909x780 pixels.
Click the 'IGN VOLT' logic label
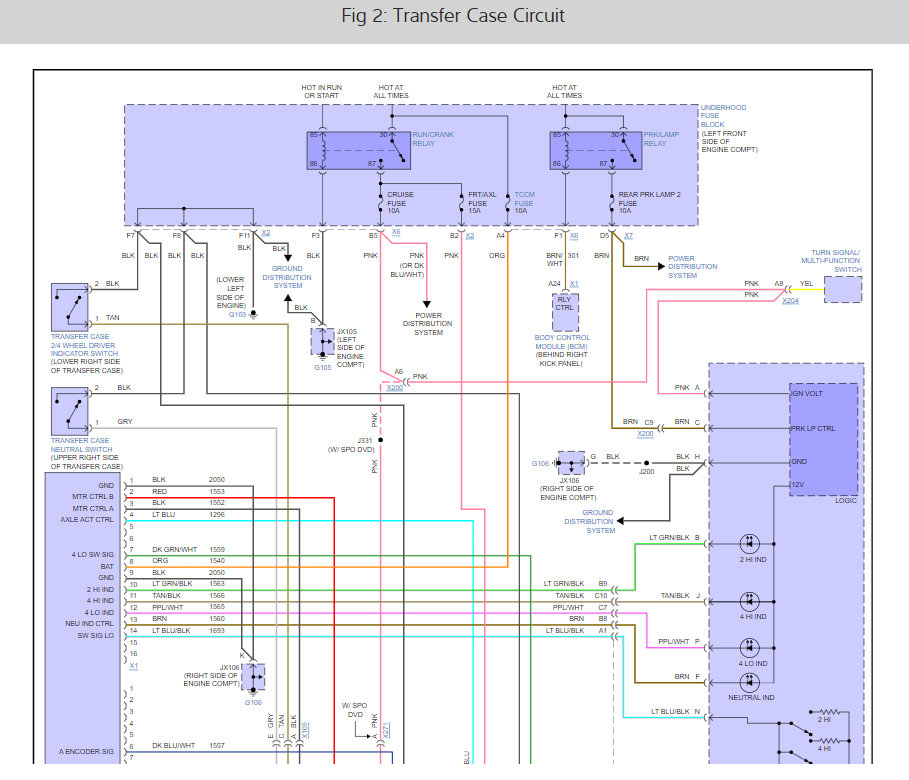[x=807, y=394]
